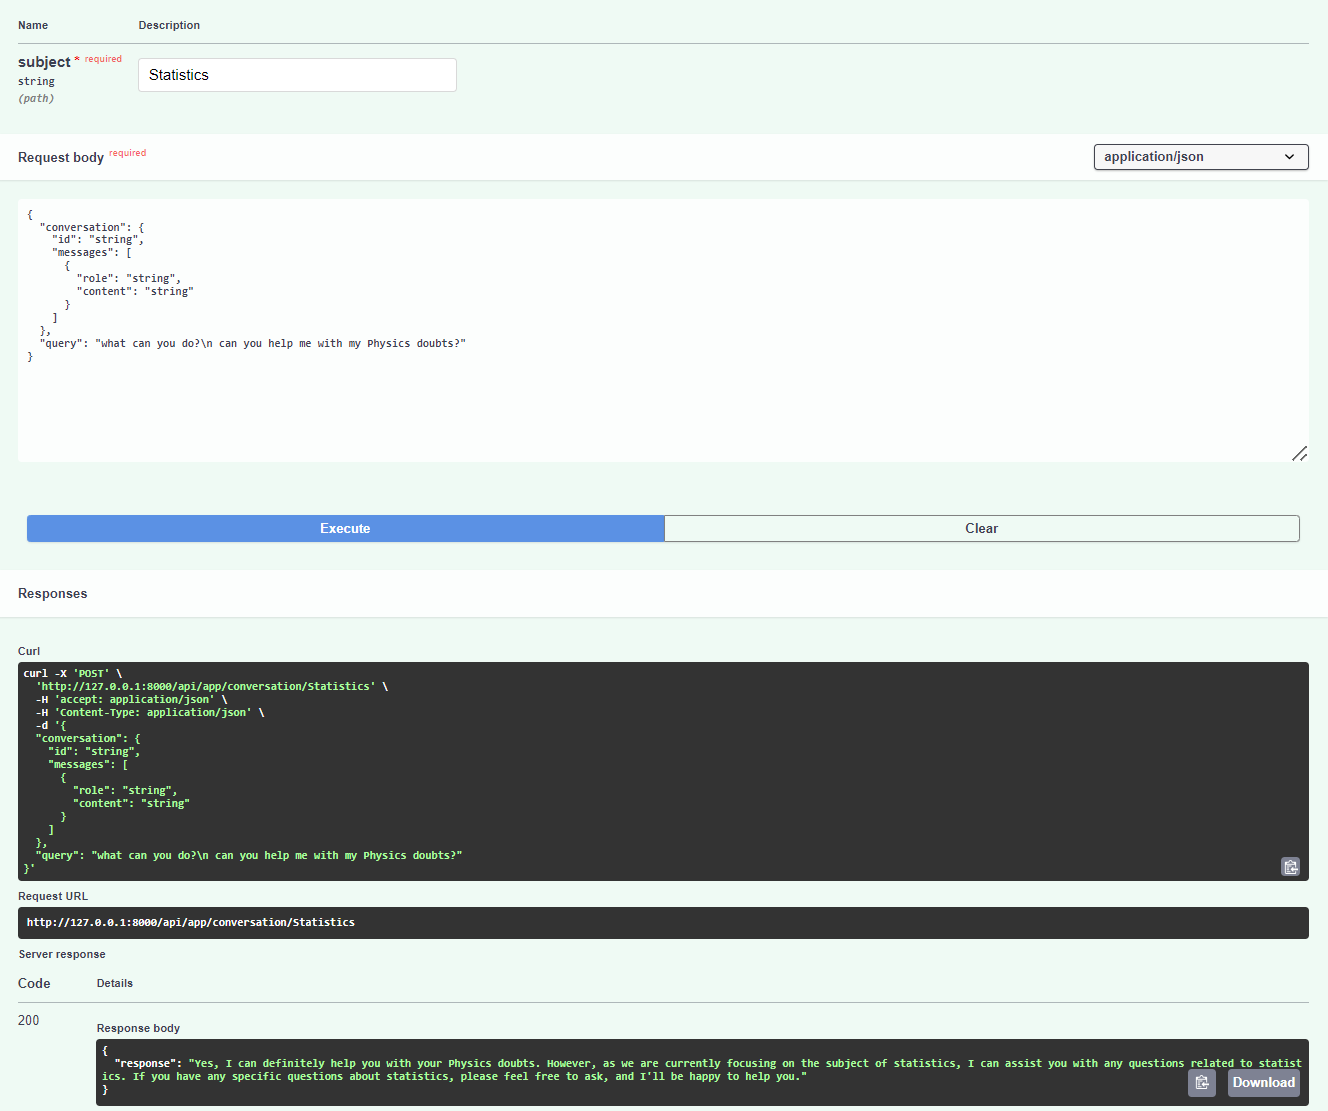Click the 200 status code
Image resolution: width=1328 pixels, height=1111 pixels.
click(x=29, y=1021)
